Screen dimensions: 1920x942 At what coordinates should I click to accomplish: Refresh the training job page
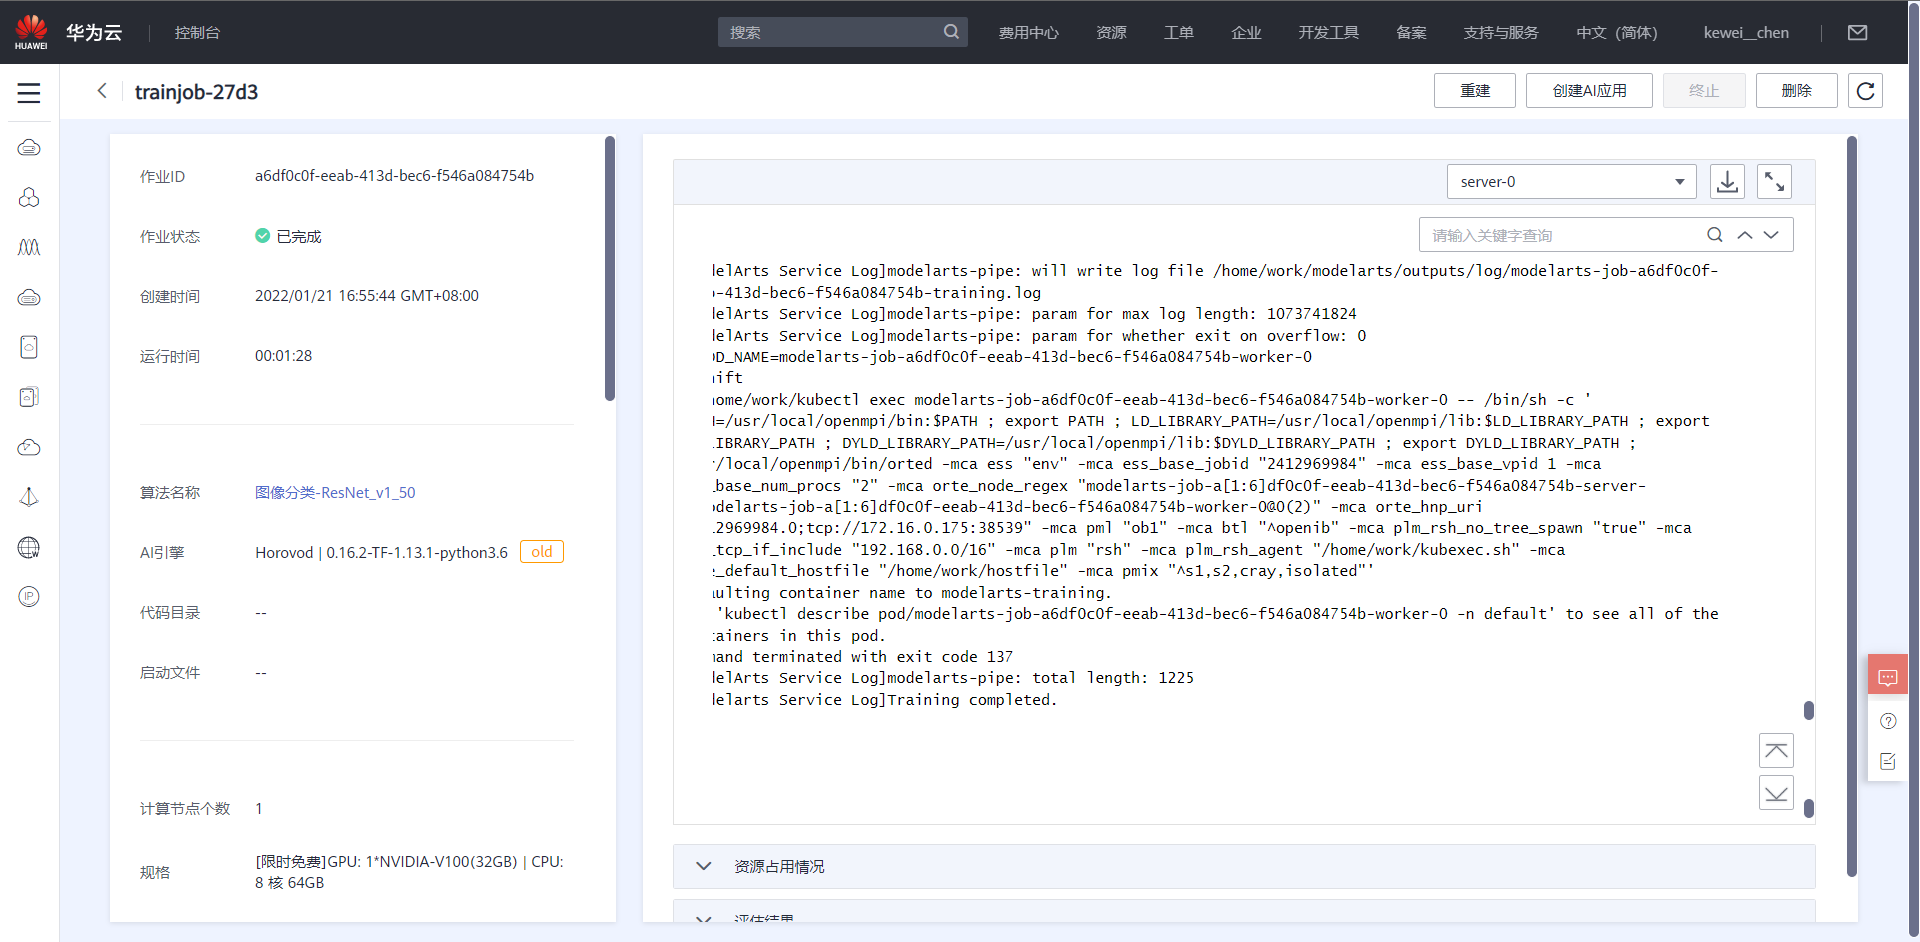tap(1865, 91)
